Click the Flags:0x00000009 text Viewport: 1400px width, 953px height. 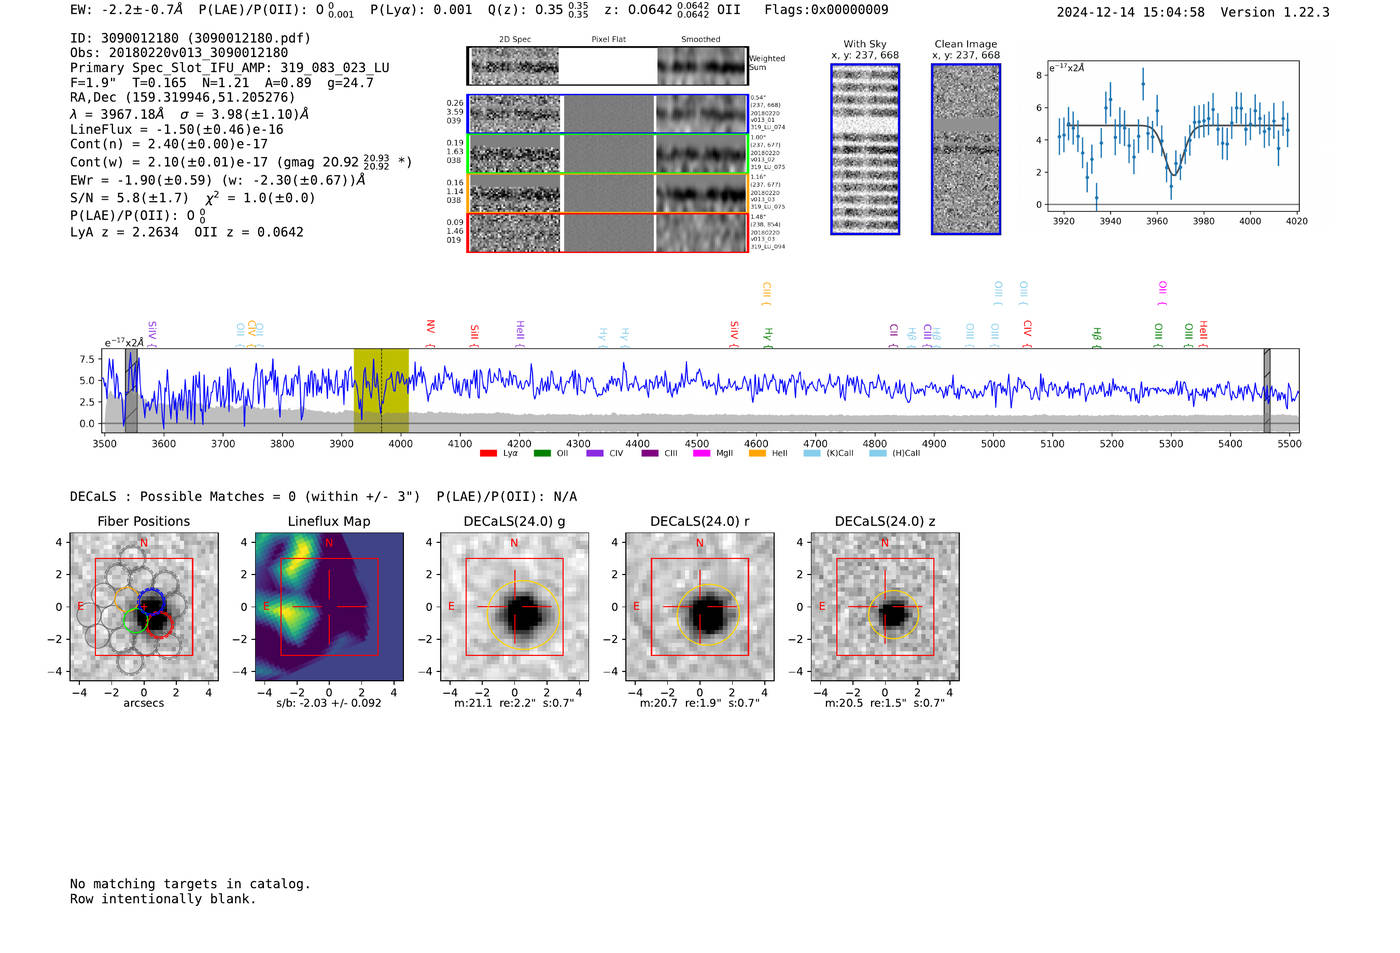point(826,10)
